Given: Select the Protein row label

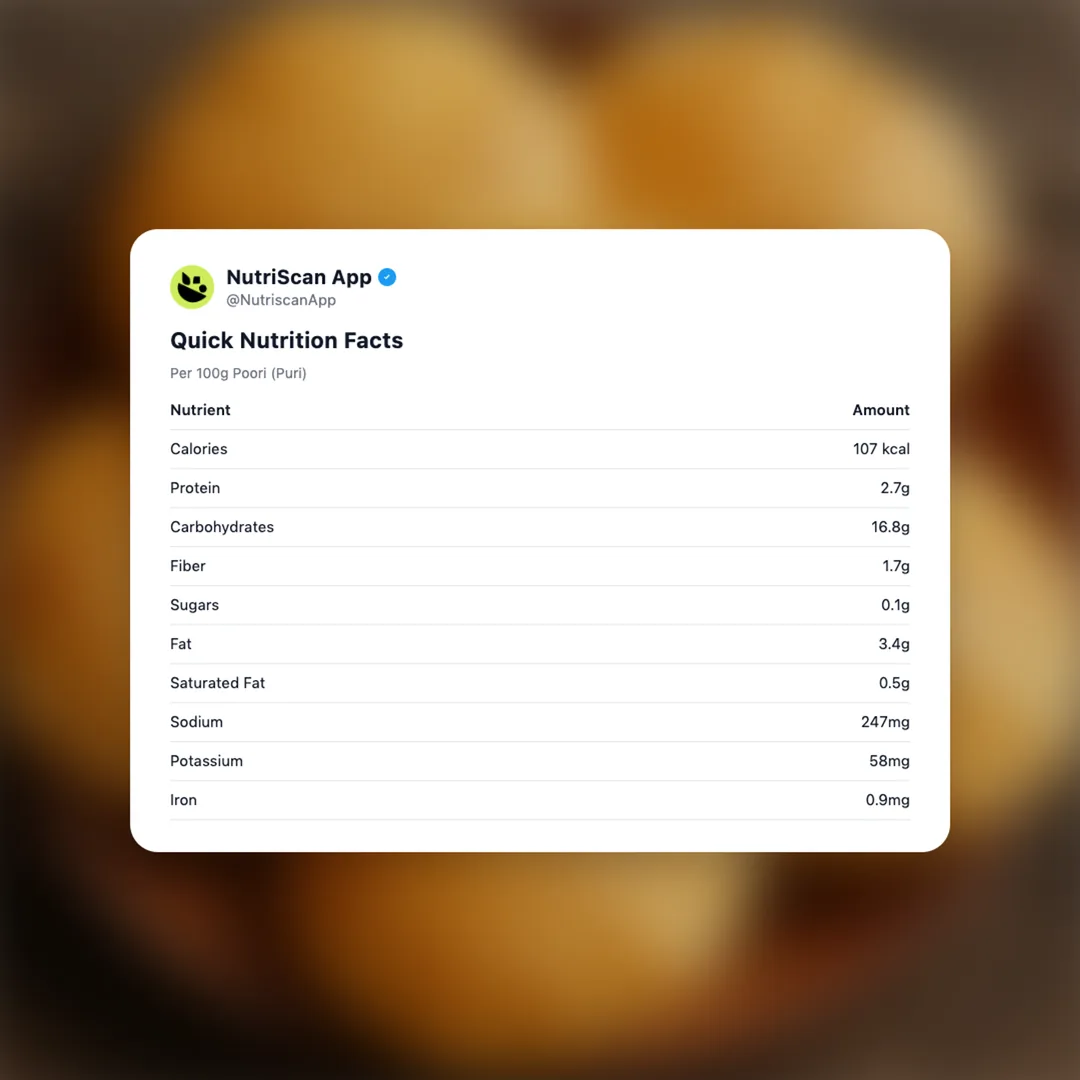Looking at the screenshot, I should (195, 488).
